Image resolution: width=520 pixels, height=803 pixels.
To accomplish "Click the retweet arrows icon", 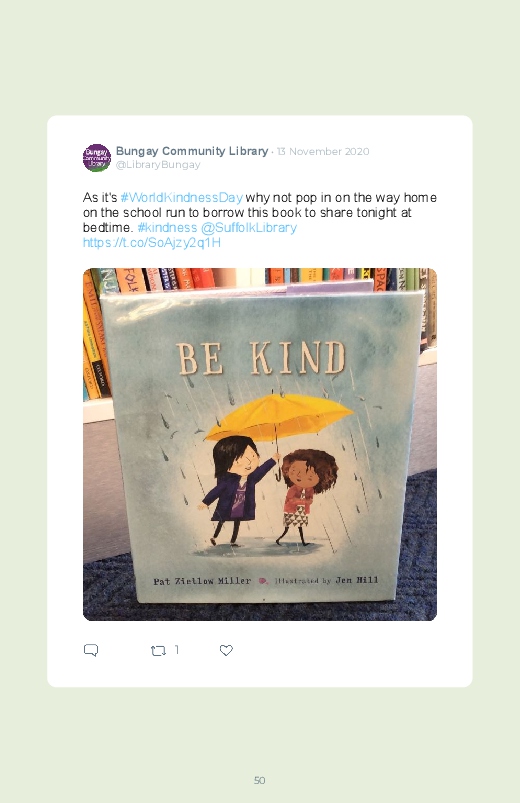I will pos(158,651).
